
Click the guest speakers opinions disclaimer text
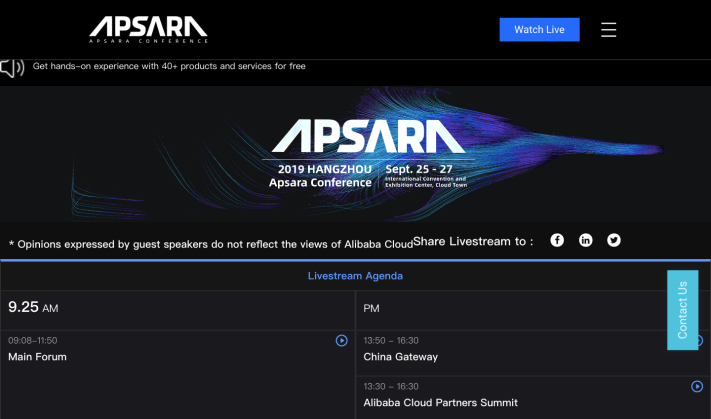[211, 244]
